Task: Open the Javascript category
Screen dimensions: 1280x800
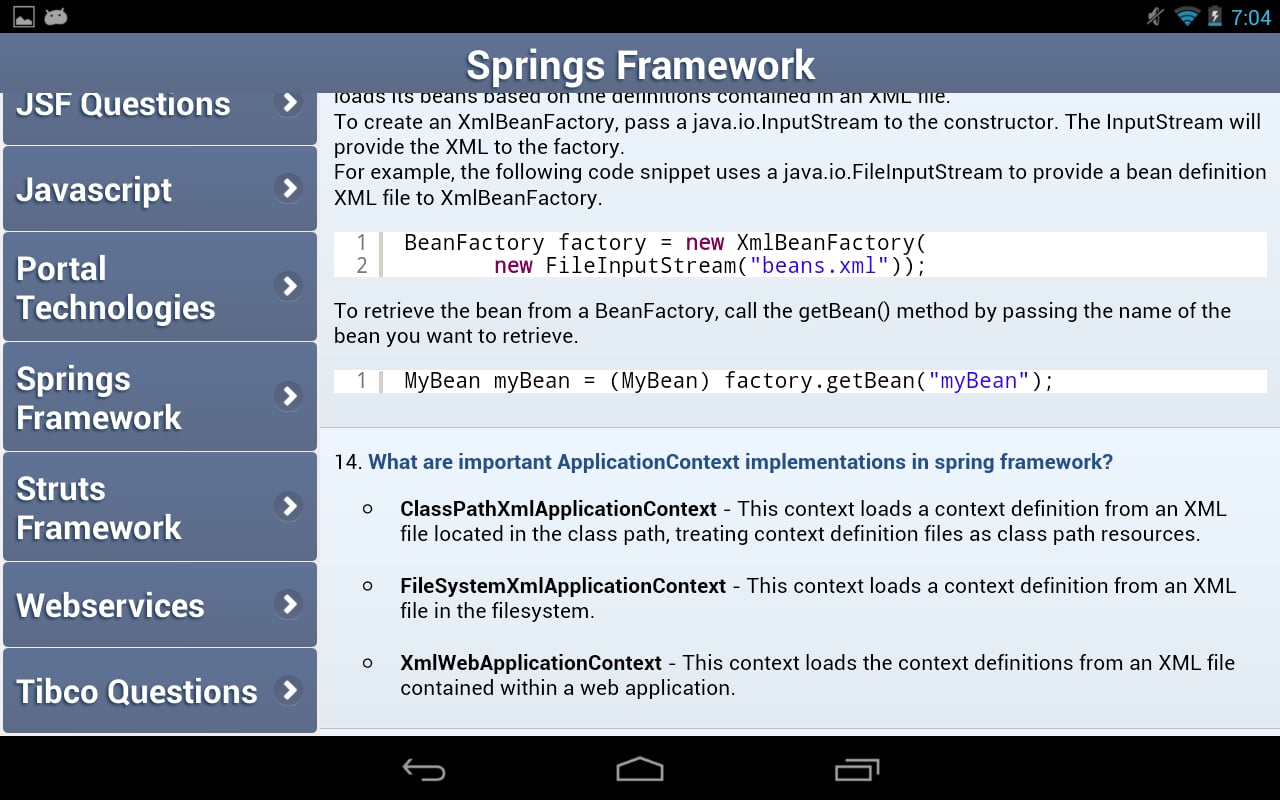Action: 160,189
